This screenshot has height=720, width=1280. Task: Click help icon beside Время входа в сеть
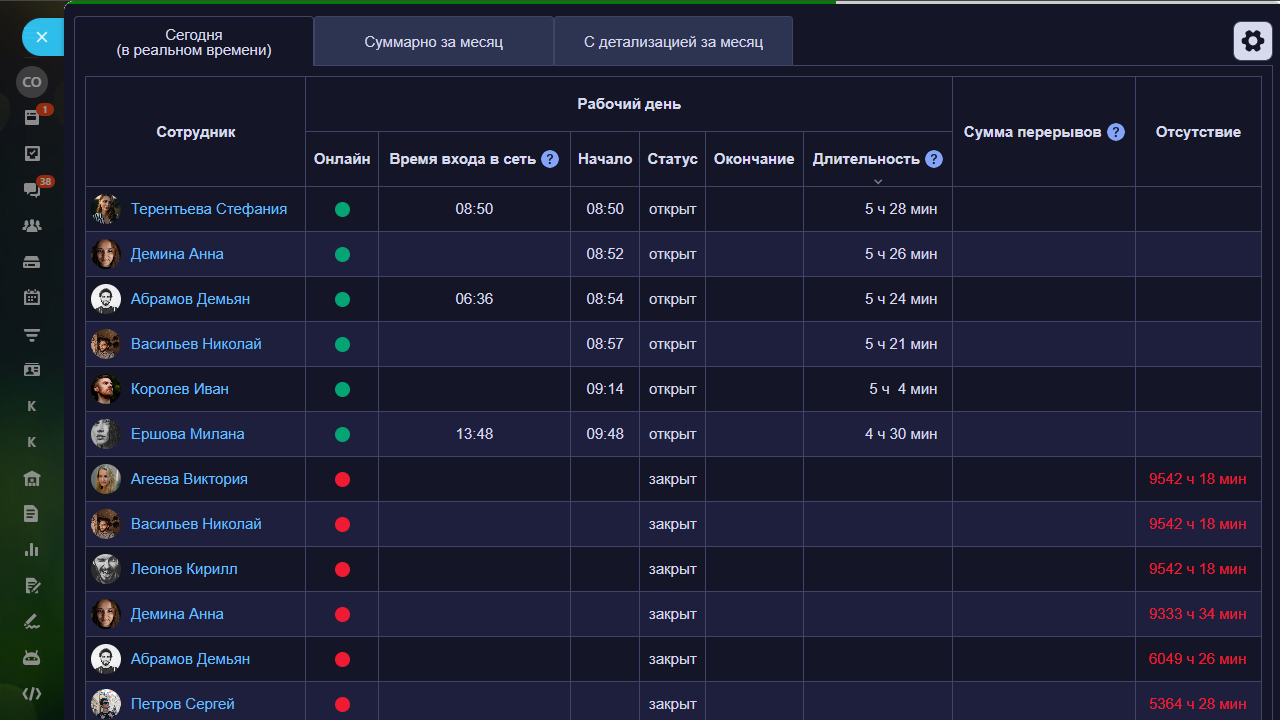point(549,159)
